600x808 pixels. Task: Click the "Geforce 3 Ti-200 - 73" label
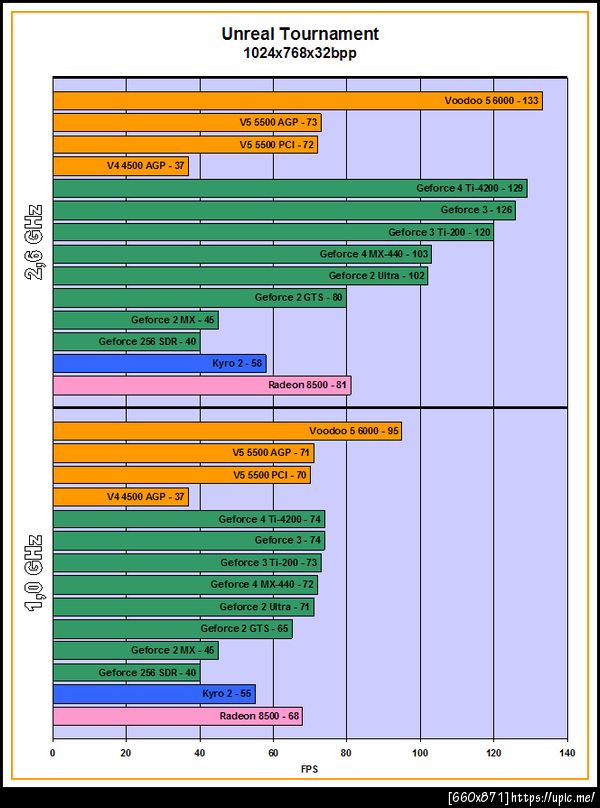pos(269,563)
